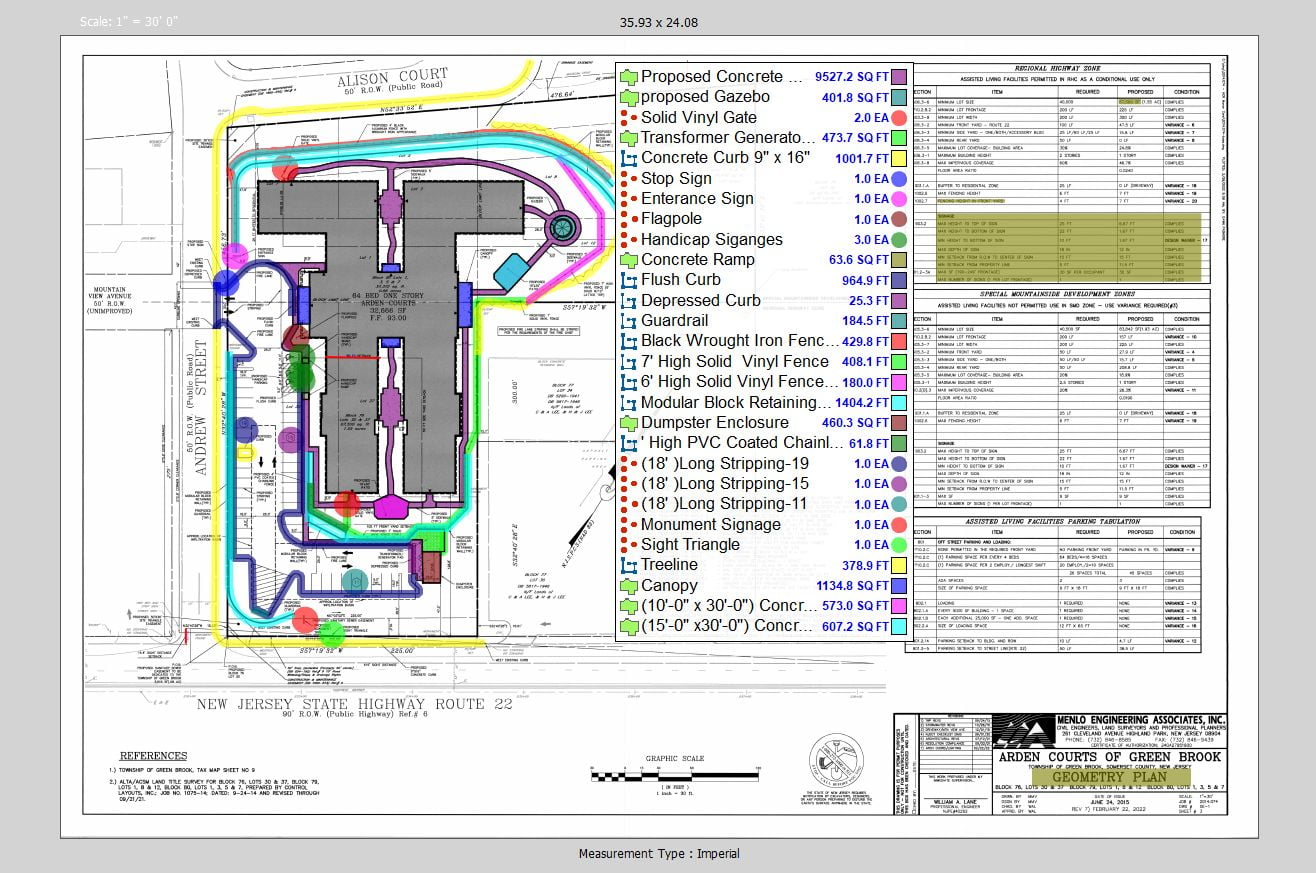Click the count icon next to Flagpole
The width and height of the screenshot is (1316, 873).
627,219
